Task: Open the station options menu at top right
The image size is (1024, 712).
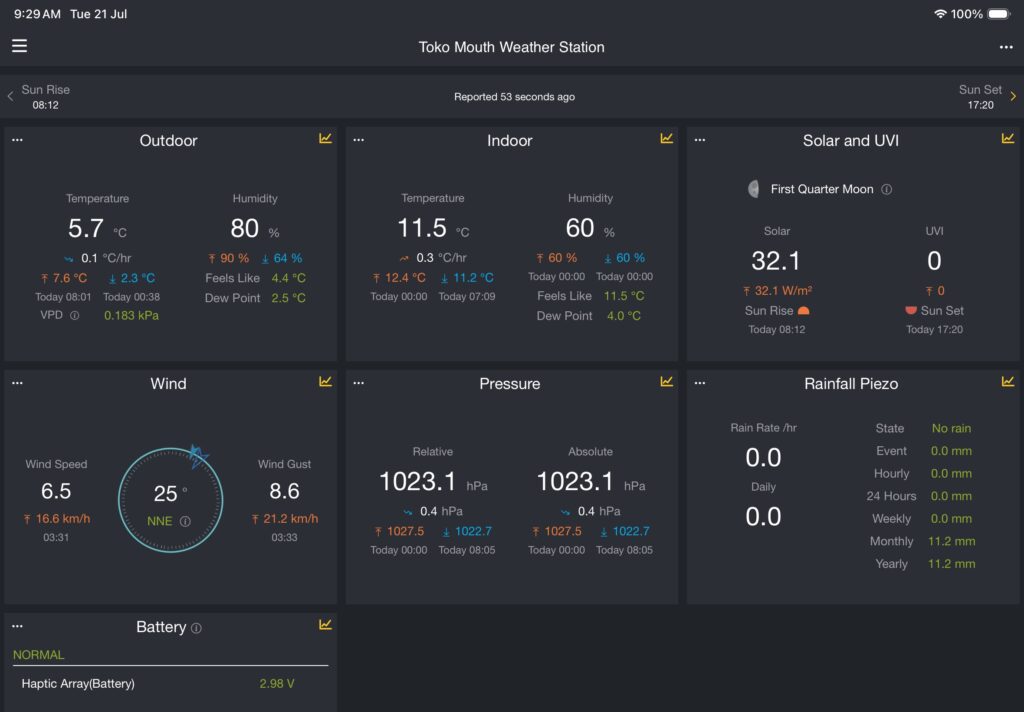Action: pos(1006,47)
